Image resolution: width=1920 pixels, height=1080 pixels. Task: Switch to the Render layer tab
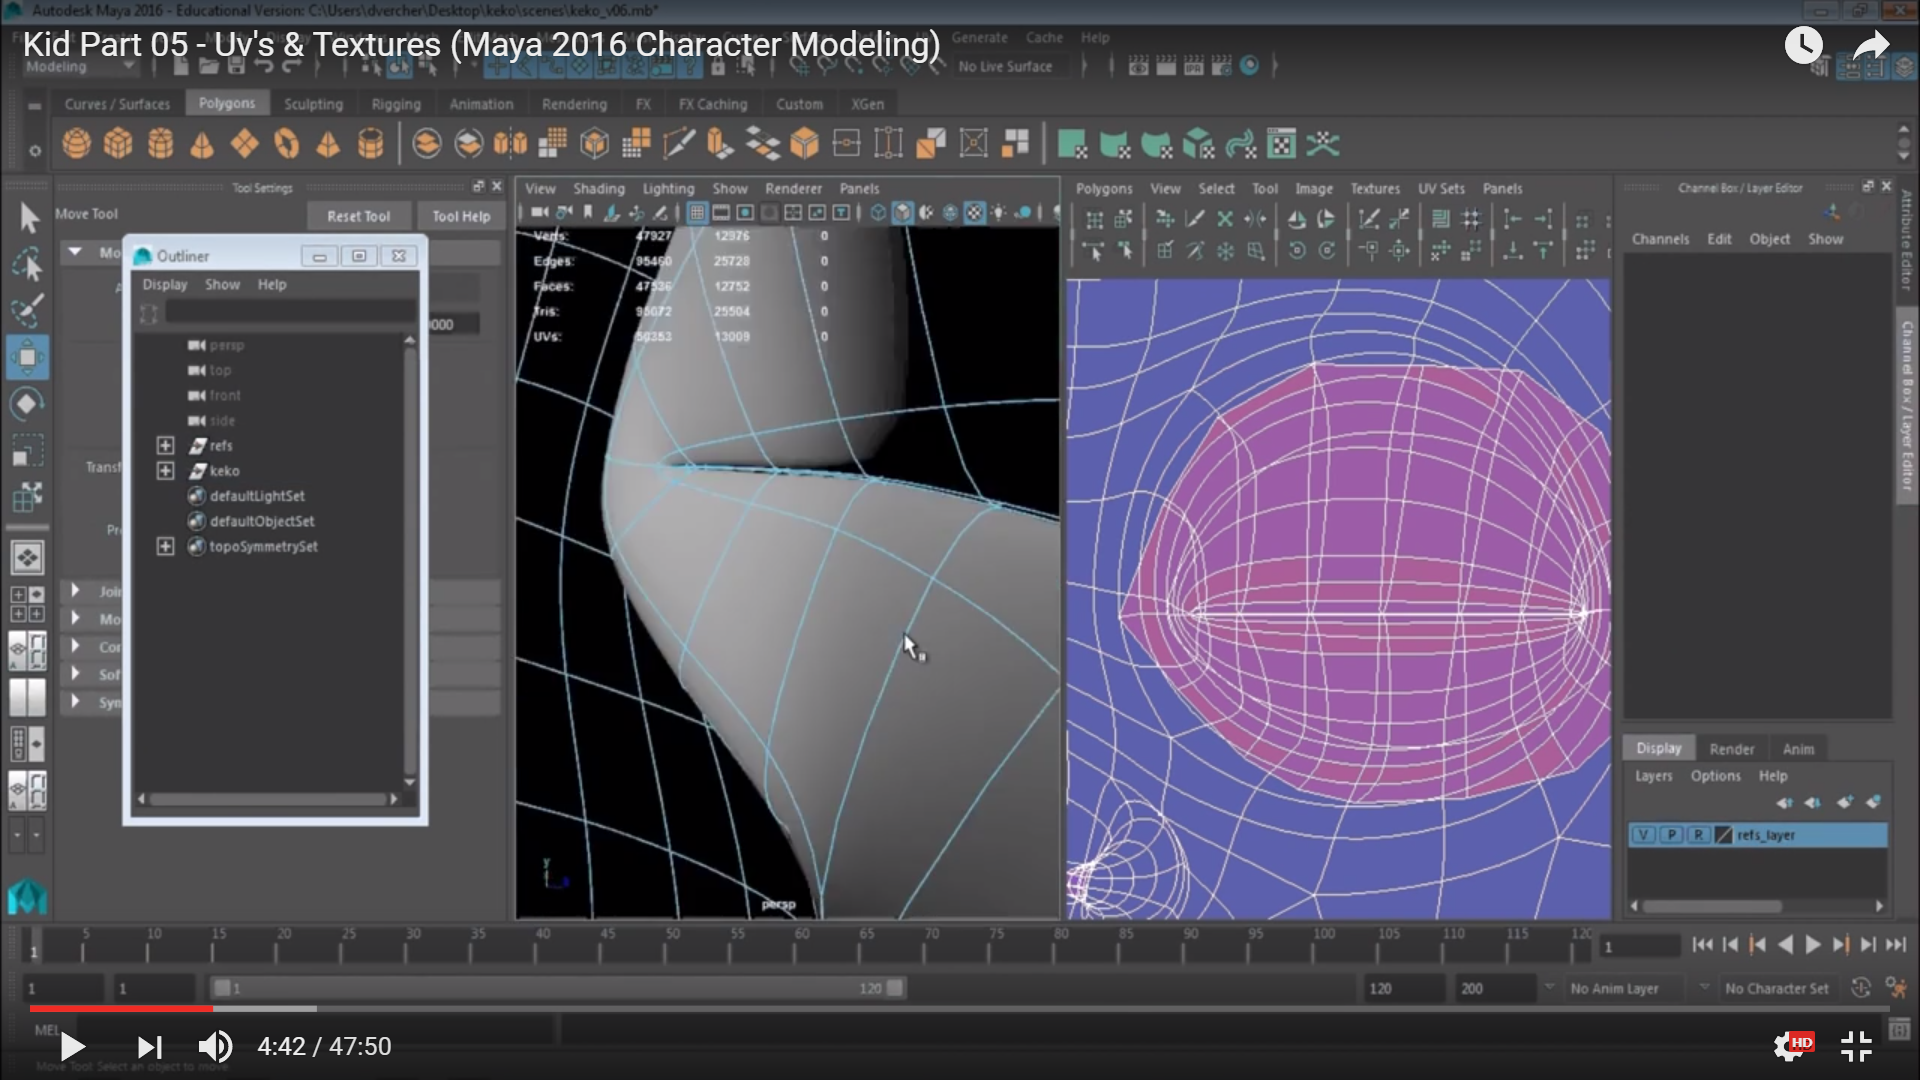pos(1731,749)
